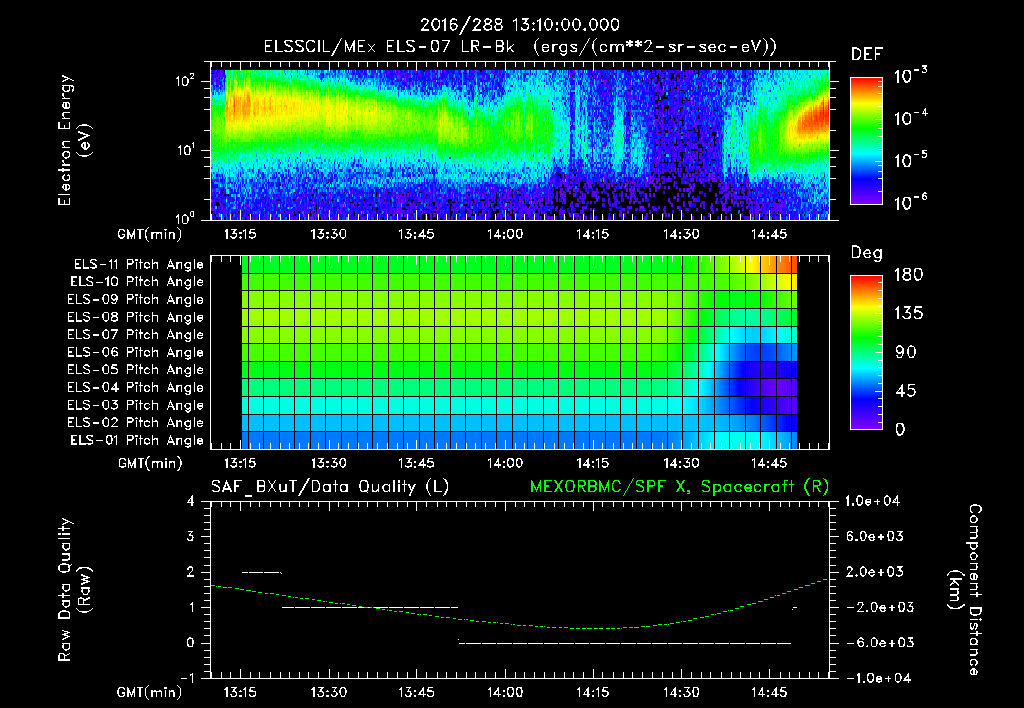
Task: Click the 10^2 electron energy tick label
Action: point(185,81)
